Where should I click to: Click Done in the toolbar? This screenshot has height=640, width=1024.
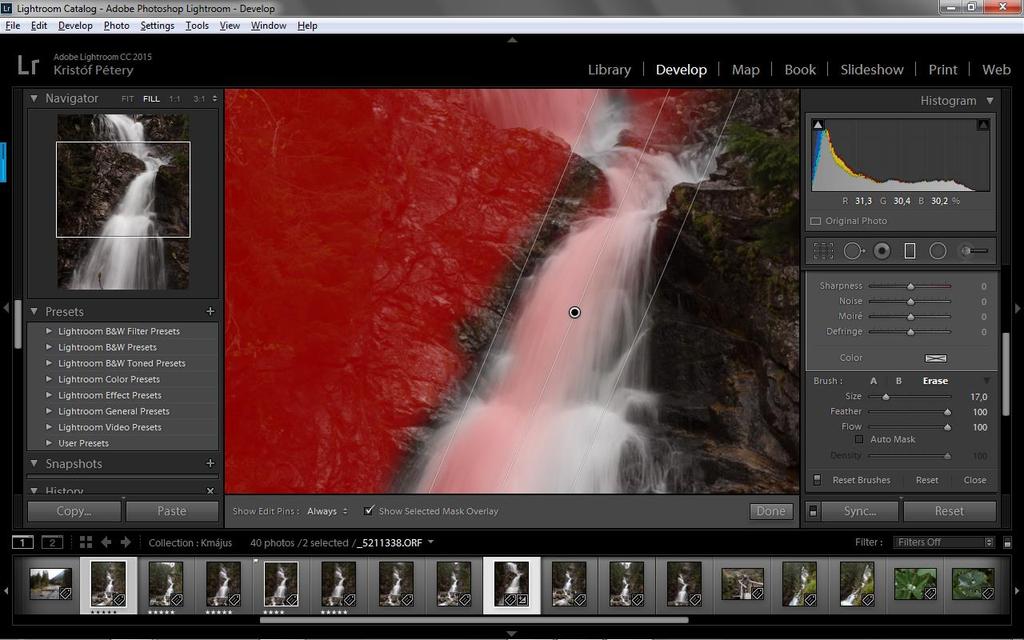[x=771, y=511]
